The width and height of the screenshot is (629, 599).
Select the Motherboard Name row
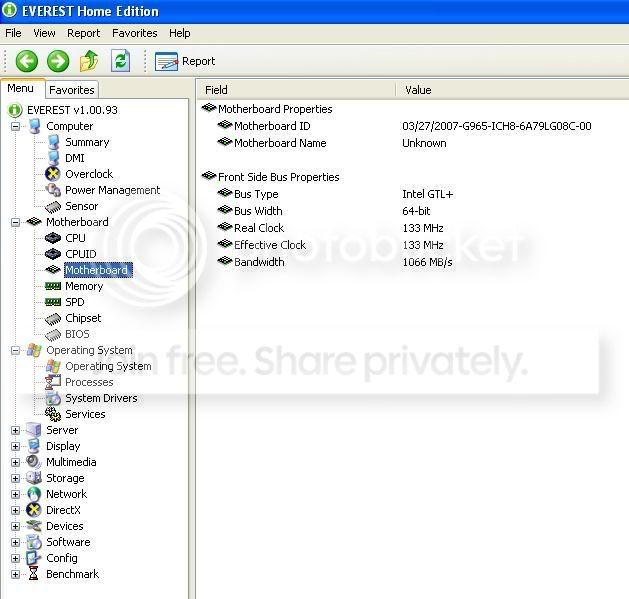click(332, 143)
